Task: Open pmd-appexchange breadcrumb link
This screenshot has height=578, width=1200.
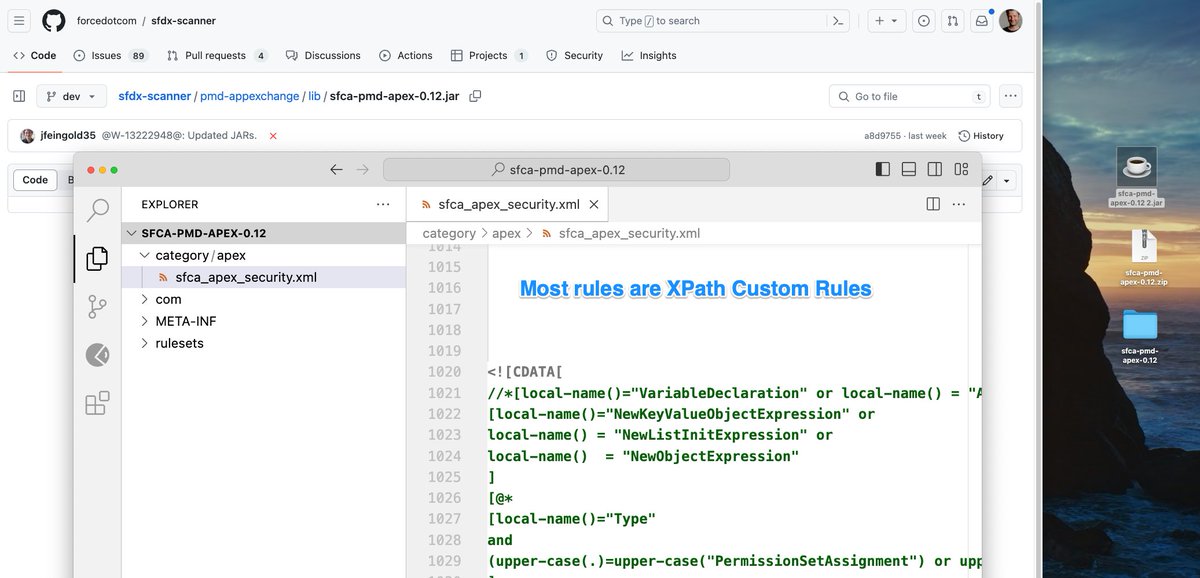Action: pyautogui.click(x=249, y=96)
